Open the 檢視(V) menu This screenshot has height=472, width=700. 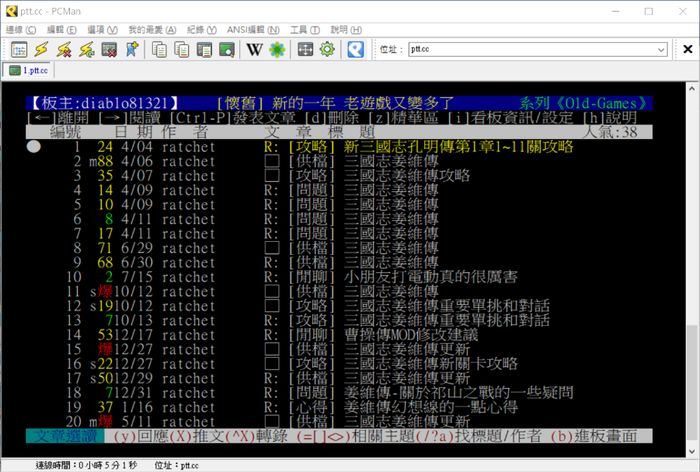(x=102, y=30)
